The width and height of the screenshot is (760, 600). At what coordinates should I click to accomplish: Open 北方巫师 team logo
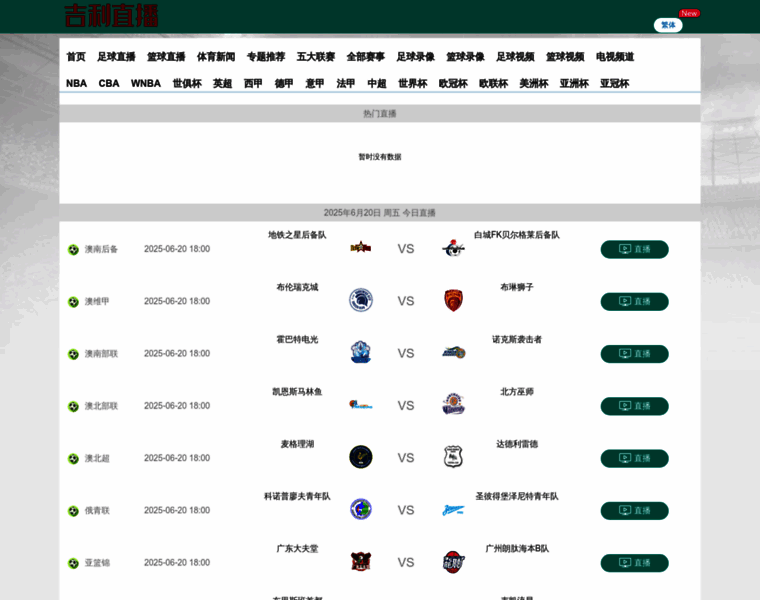(454, 404)
